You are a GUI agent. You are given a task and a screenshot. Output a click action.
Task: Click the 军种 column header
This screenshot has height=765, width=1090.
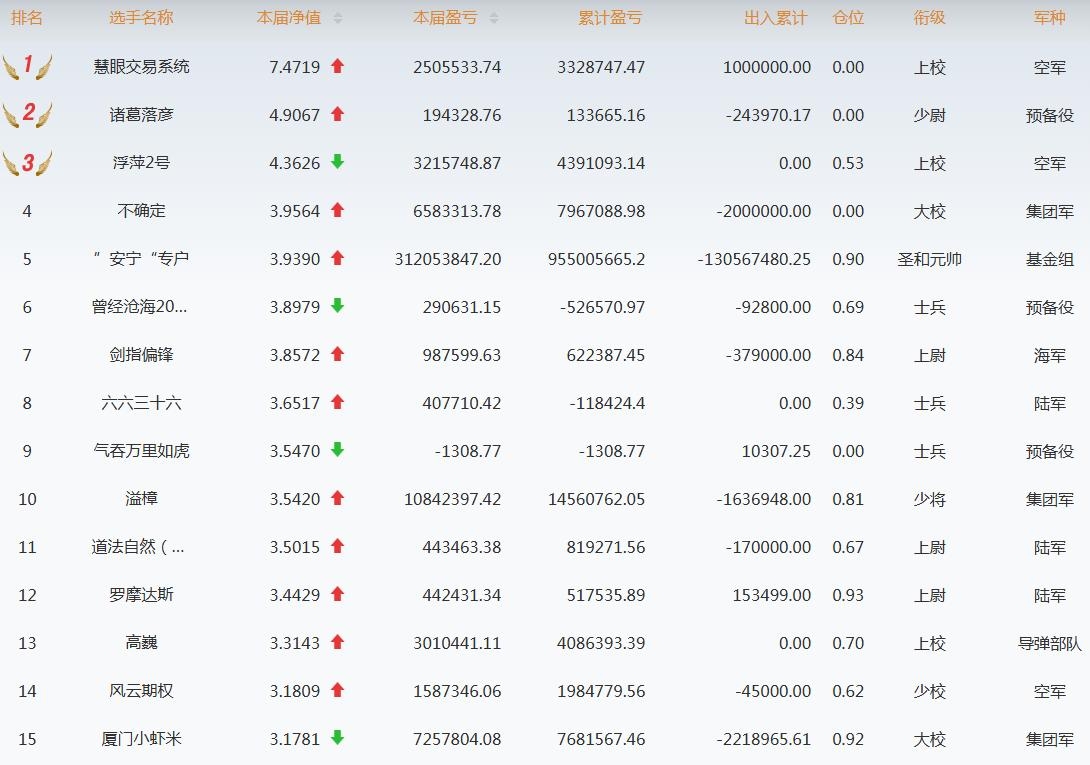[1049, 18]
